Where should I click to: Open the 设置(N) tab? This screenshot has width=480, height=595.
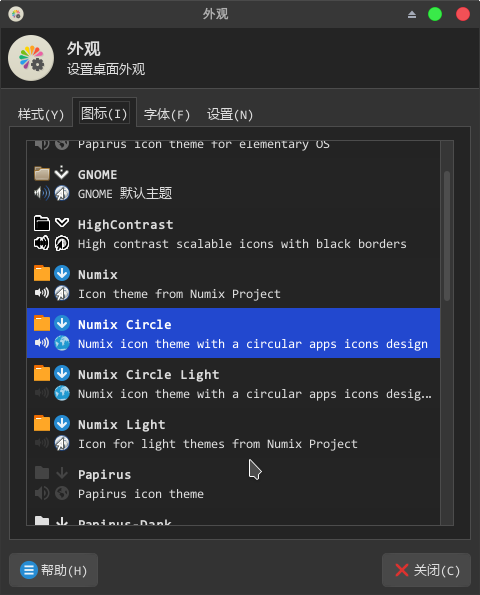[230, 114]
